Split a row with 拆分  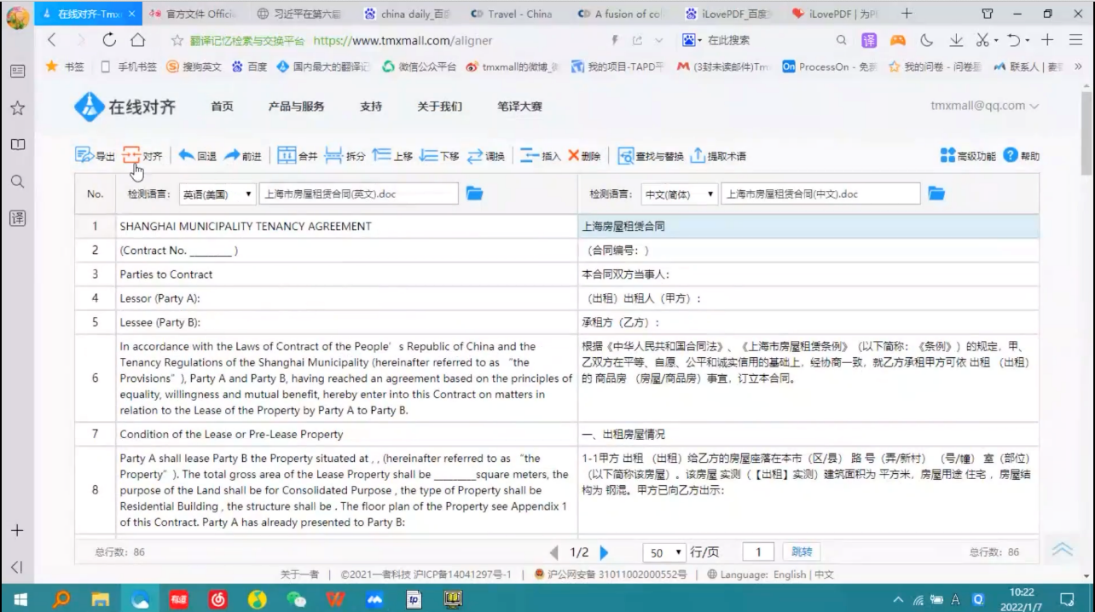pos(334,156)
